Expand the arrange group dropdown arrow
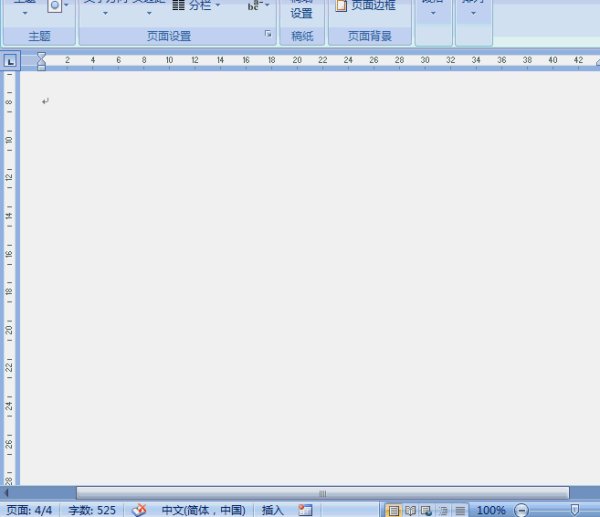 pyautogui.click(x=473, y=13)
